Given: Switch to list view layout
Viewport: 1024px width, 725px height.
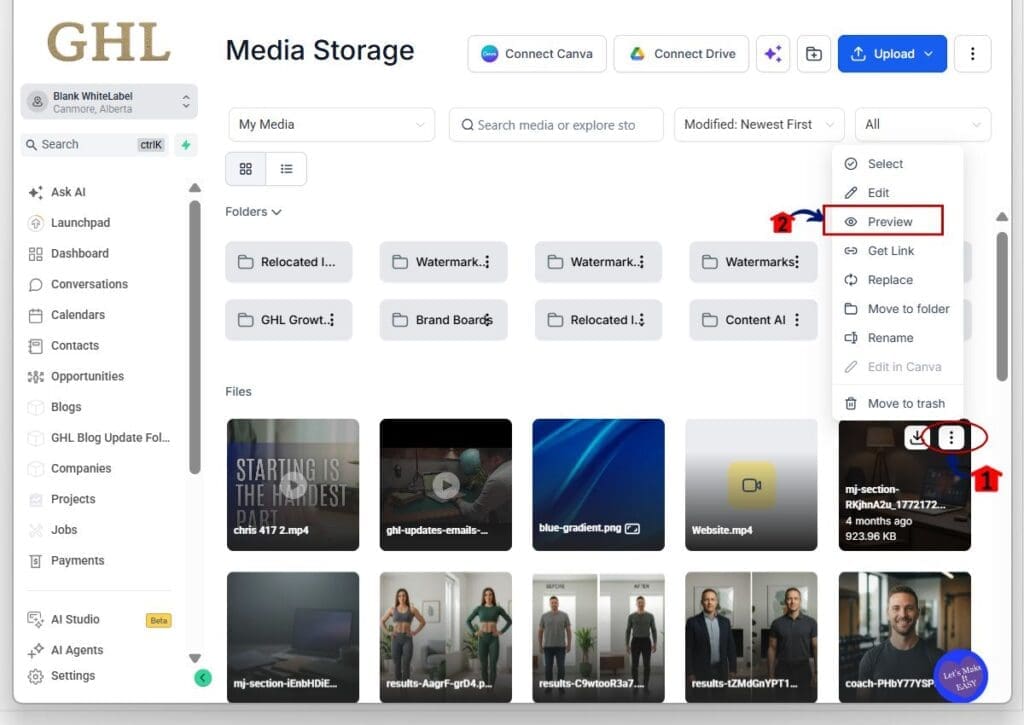Looking at the screenshot, I should [286, 169].
